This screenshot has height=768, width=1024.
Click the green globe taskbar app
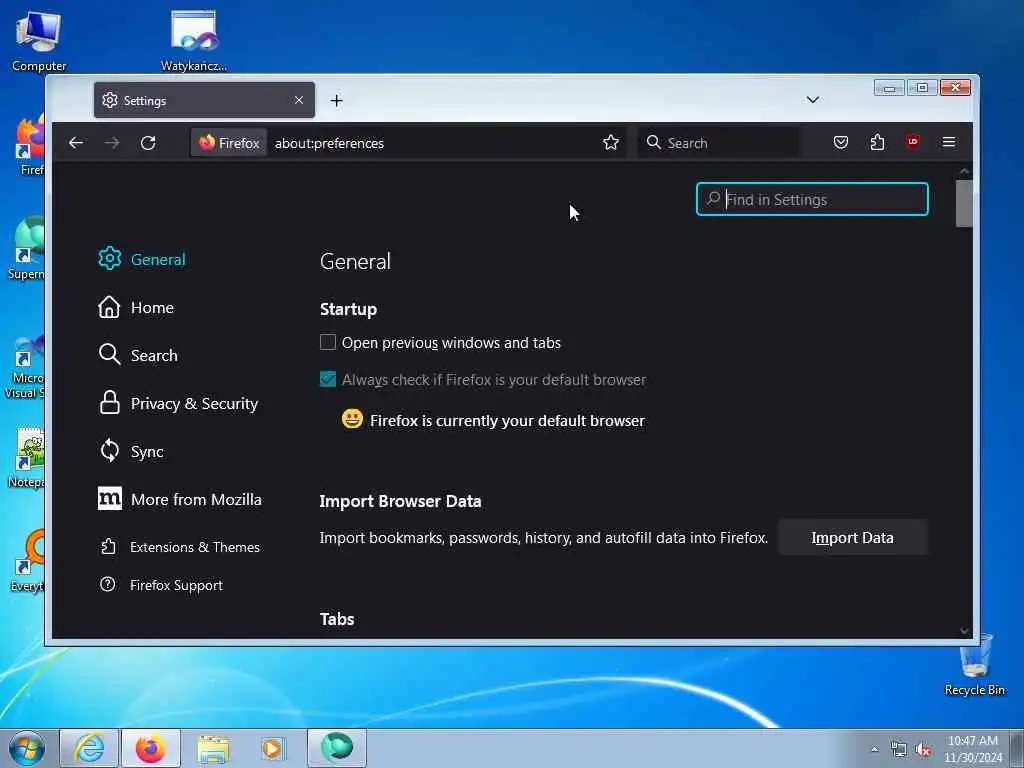click(x=336, y=748)
